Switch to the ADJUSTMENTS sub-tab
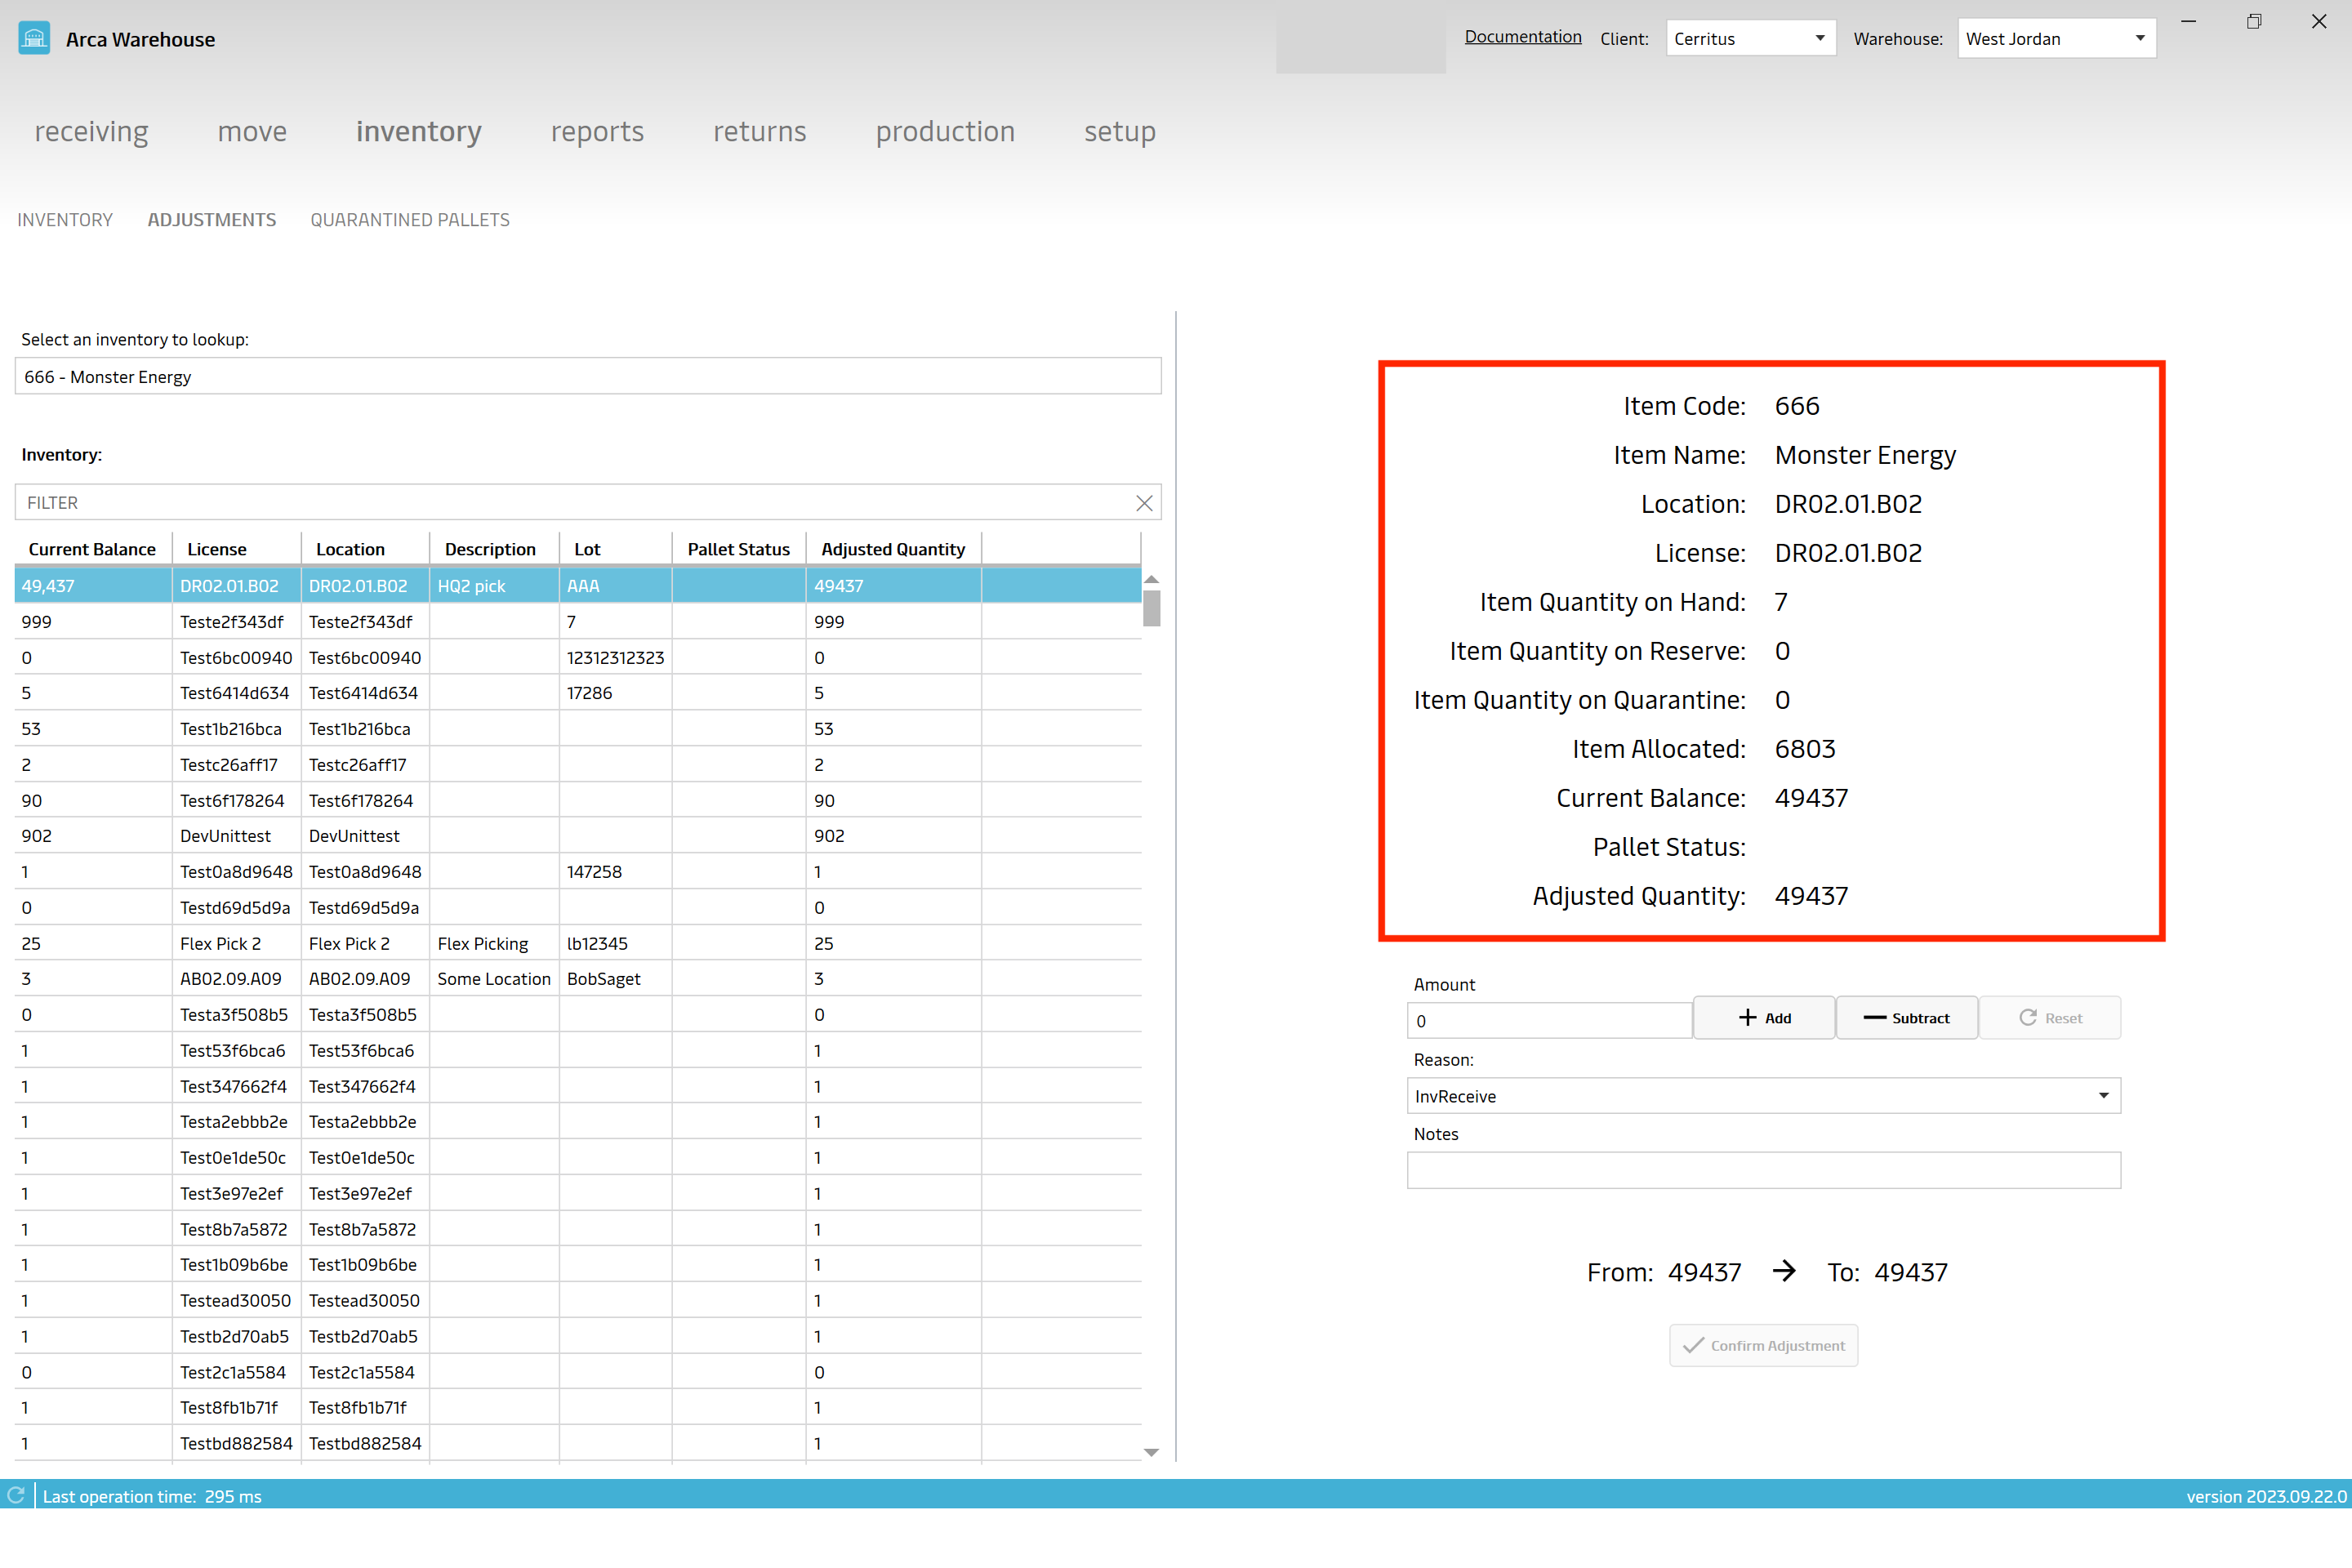Image resolution: width=2352 pixels, height=1568 pixels. [212, 219]
